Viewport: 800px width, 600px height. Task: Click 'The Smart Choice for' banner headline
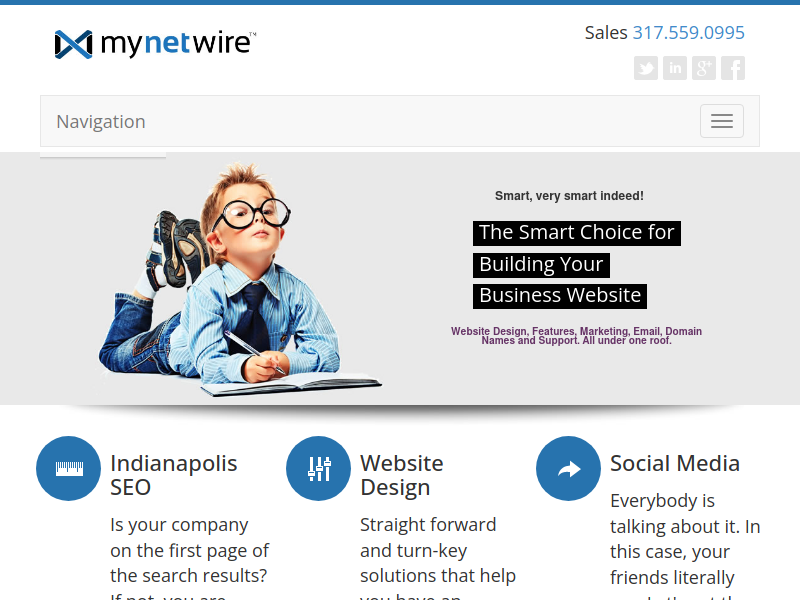577,233
